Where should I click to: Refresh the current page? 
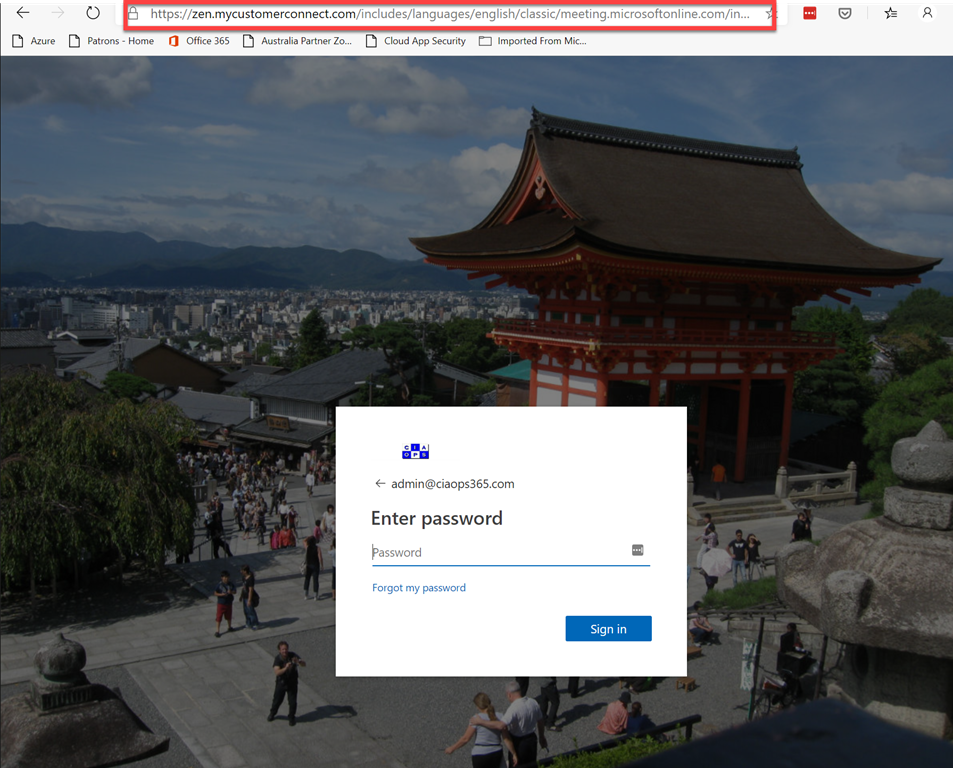coord(93,13)
